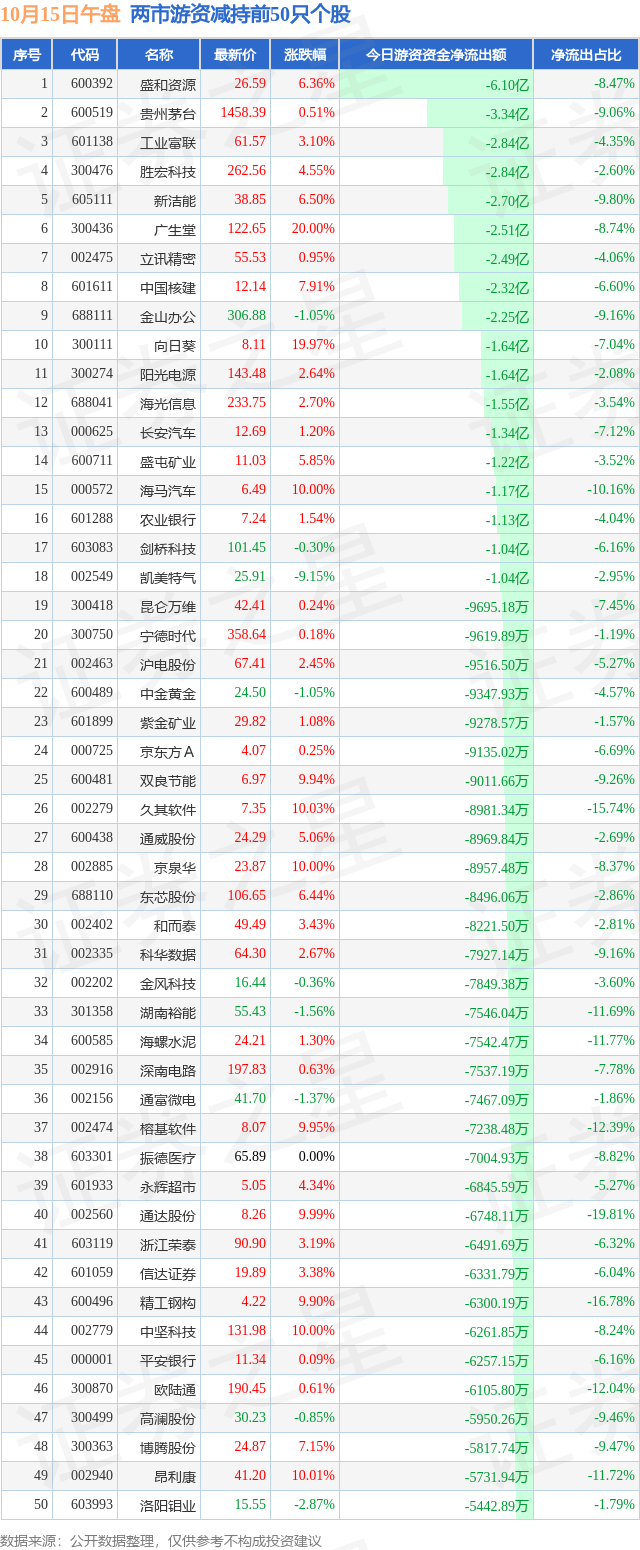Click the 净流出占比 column header

pyautogui.click(x=586, y=54)
